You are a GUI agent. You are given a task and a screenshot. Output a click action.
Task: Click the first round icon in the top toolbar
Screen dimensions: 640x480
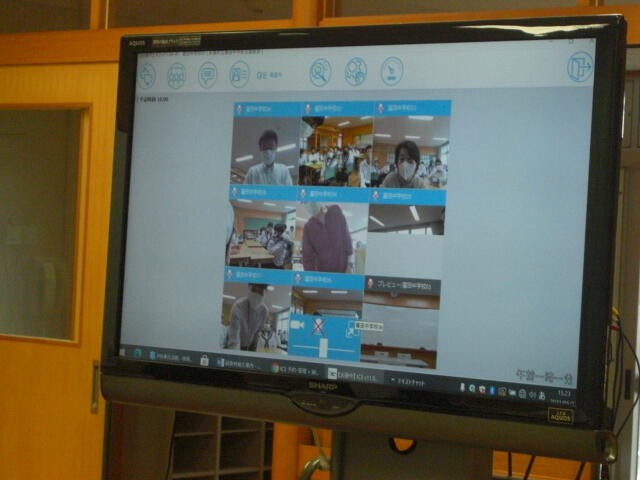pyautogui.click(x=147, y=75)
